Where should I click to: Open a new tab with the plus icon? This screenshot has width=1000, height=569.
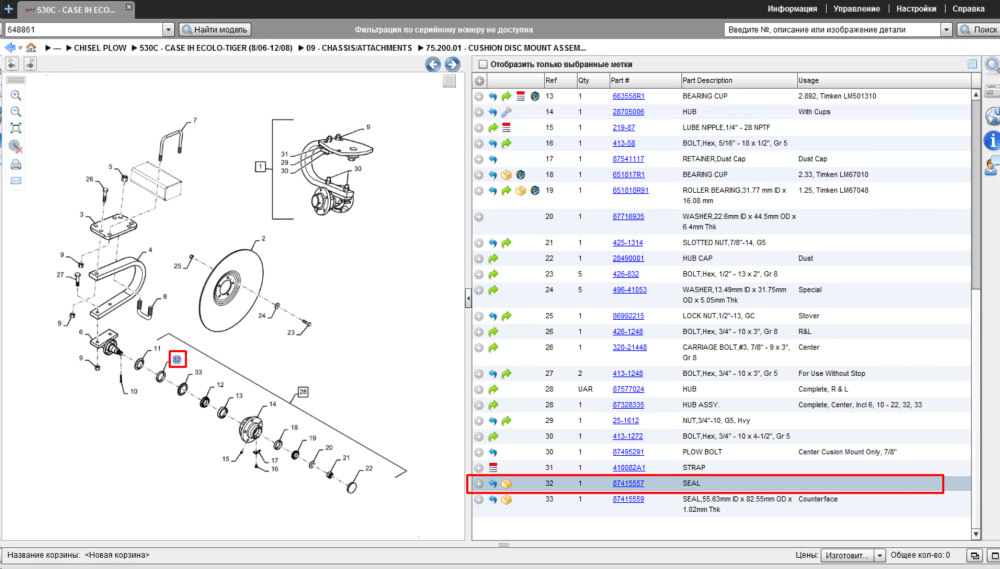pyautogui.click(x=8, y=9)
